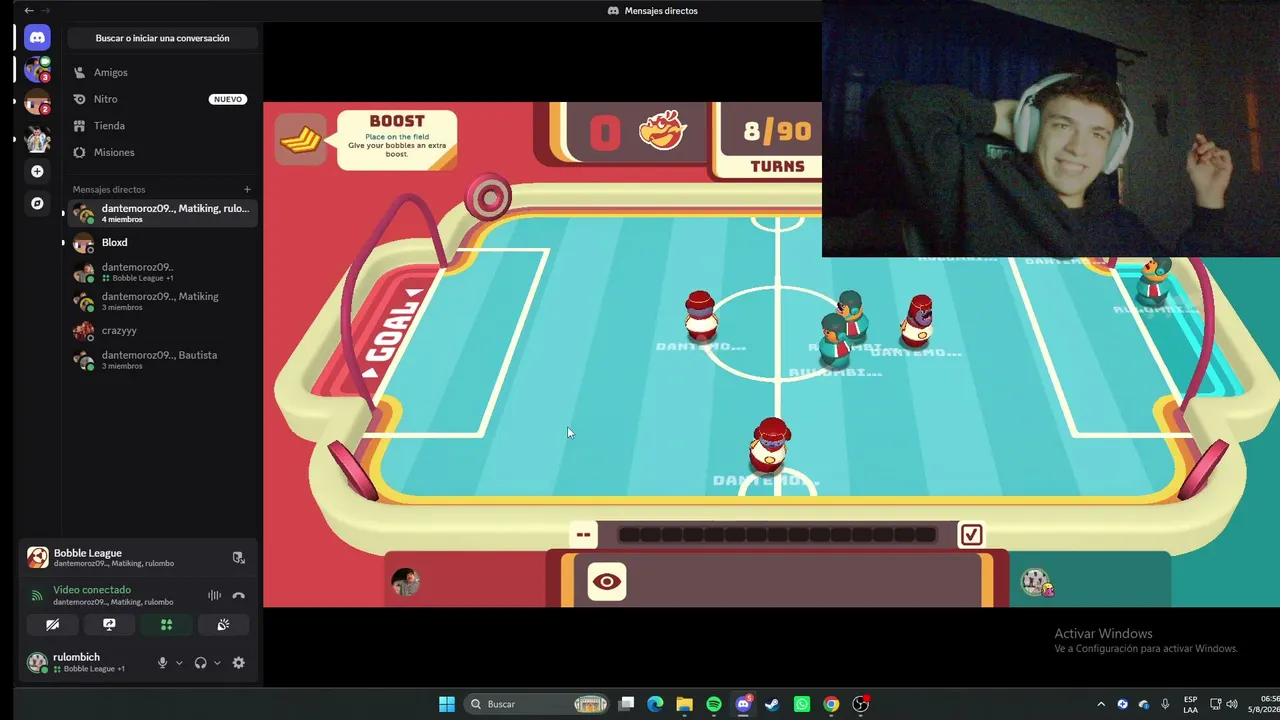This screenshot has width=1280, height=720.
Task: Open the soundboard button
Action: (223, 625)
